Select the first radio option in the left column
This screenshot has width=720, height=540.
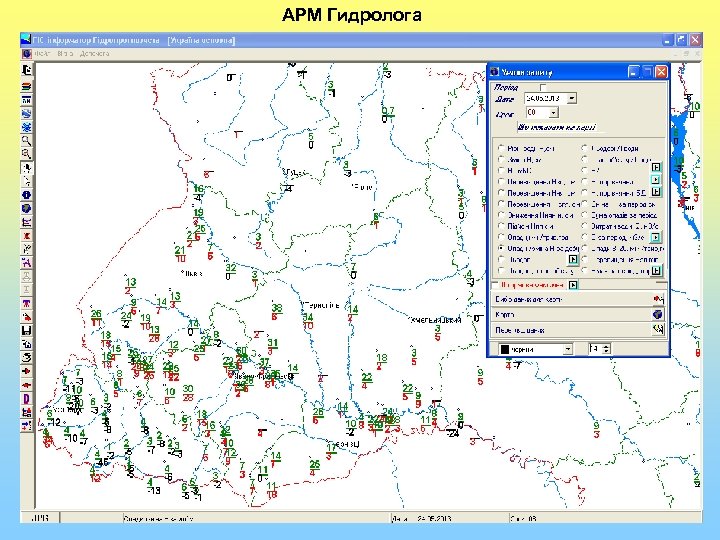(x=501, y=148)
